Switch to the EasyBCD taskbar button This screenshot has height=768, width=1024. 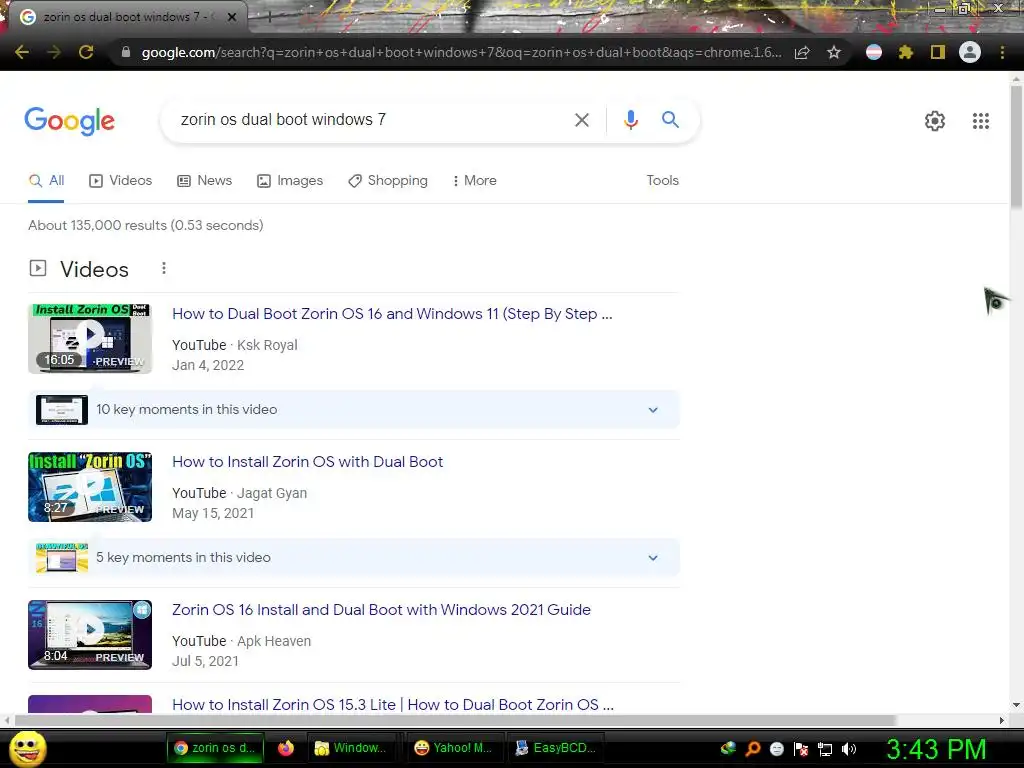tap(556, 748)
